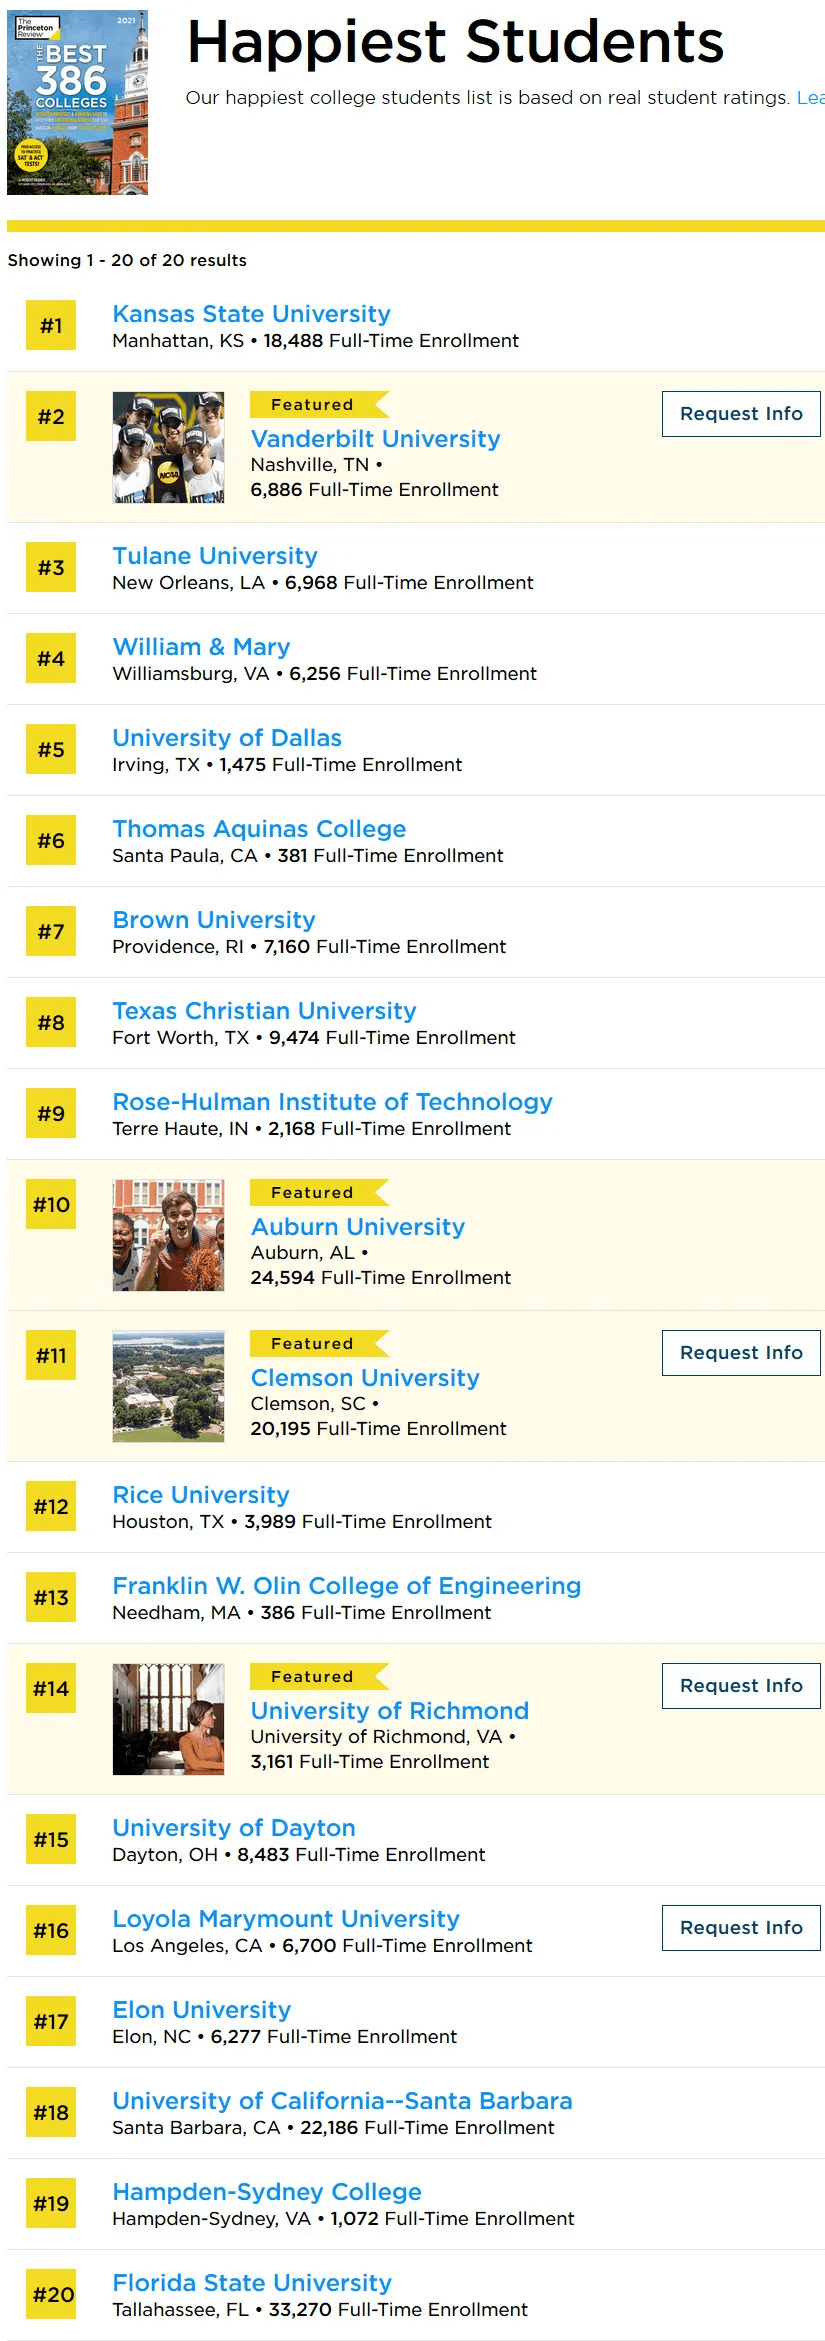
Task: Open the Vanderbilt University team photo thumbnail
Action: coord(168,447)
